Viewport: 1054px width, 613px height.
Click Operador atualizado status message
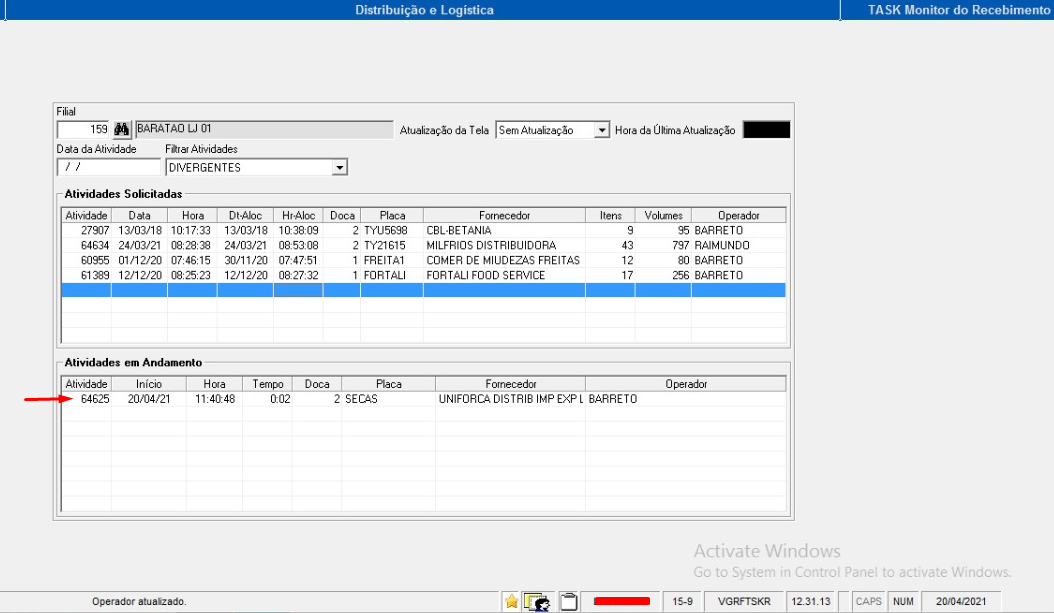tap(139, 602)
